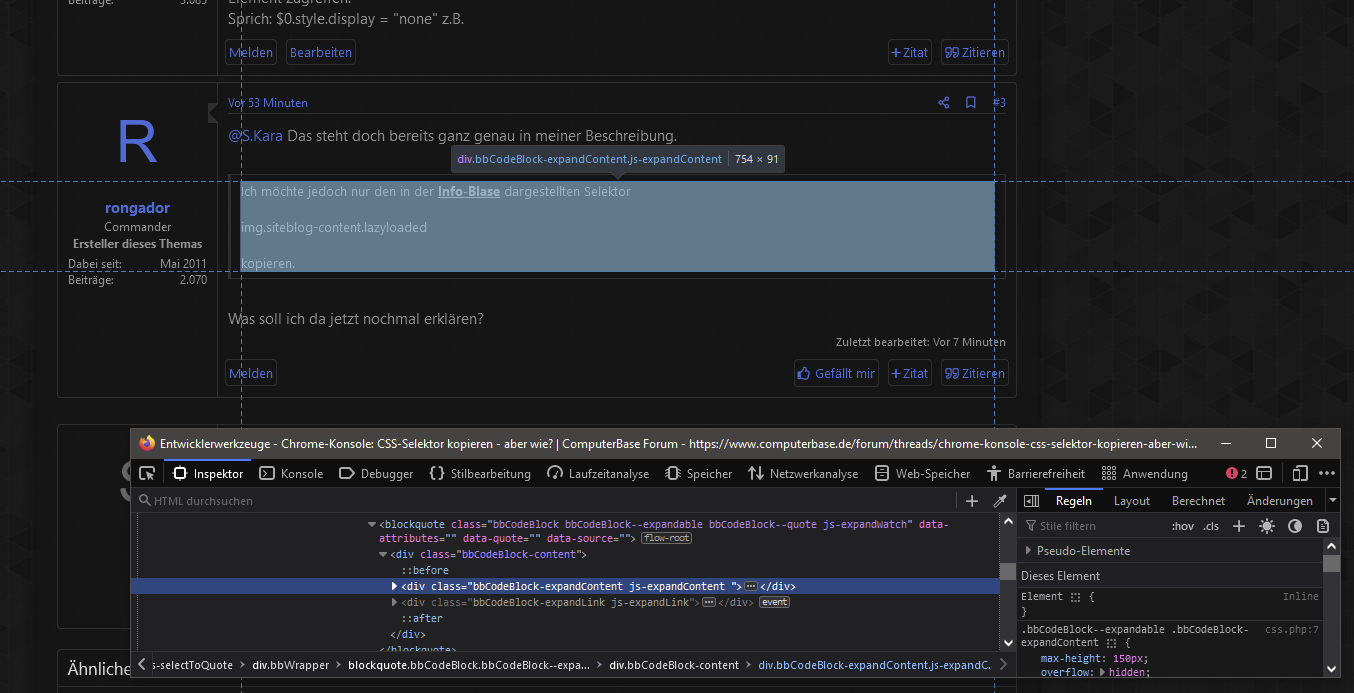Click the rules panel scrollbar thumb
Viewport: 1354px width, 693px height.
click(1331, 563)
